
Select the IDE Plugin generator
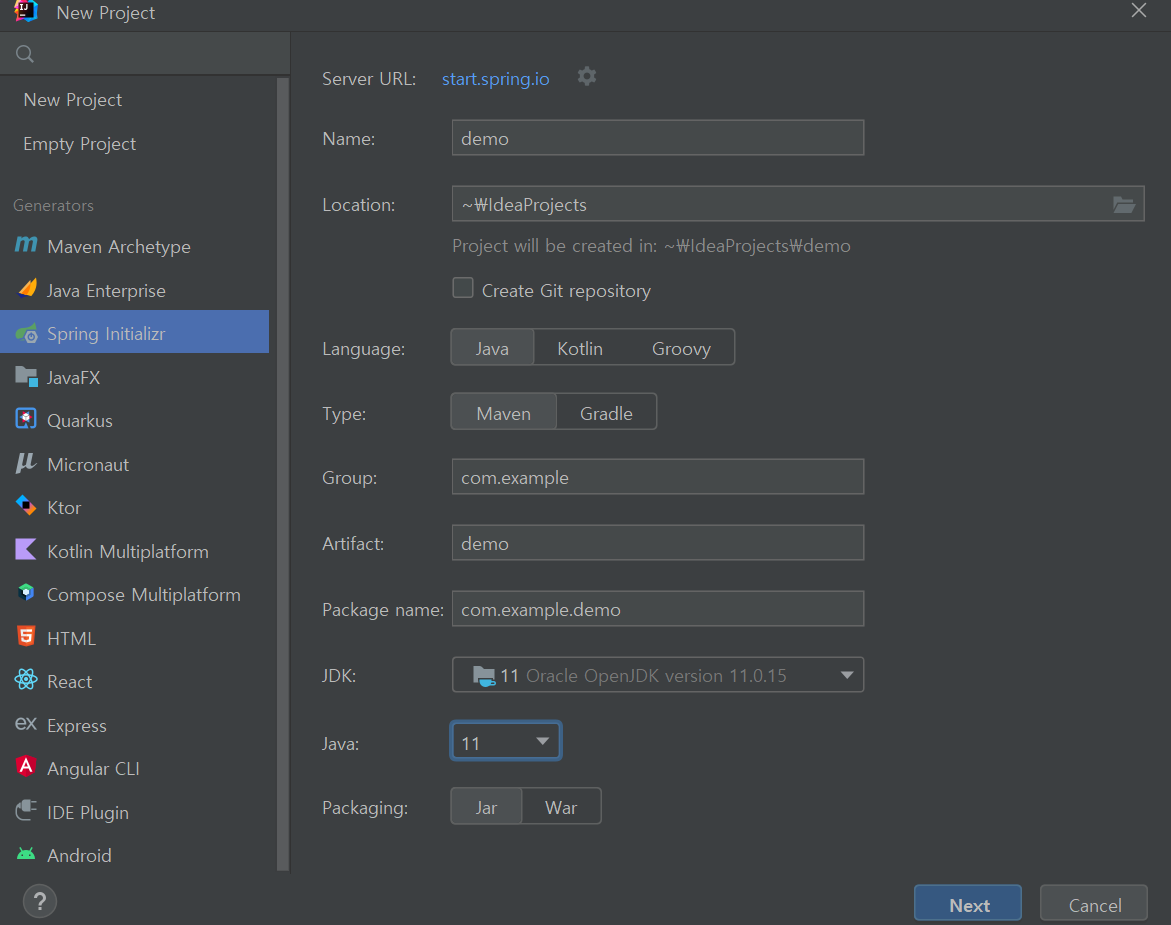pyautogui.click(x=134, y=812)
